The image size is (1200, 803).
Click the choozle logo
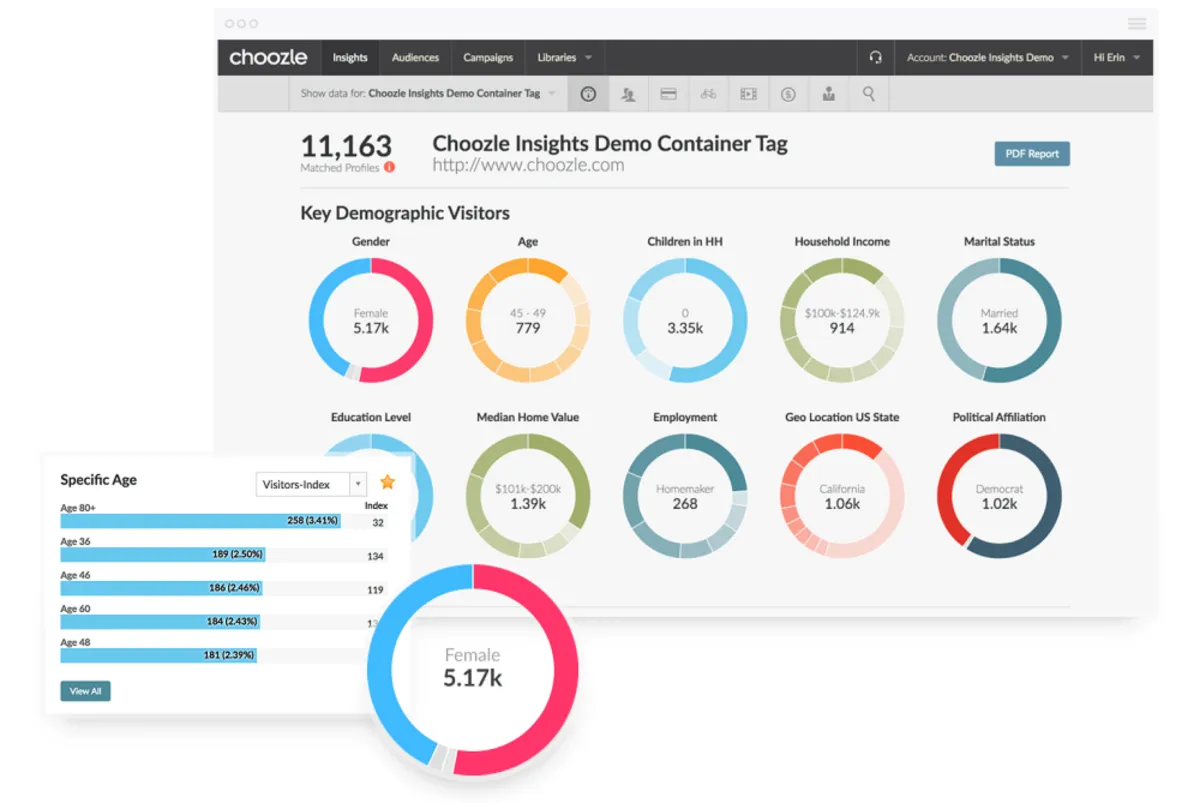point(268,57)
